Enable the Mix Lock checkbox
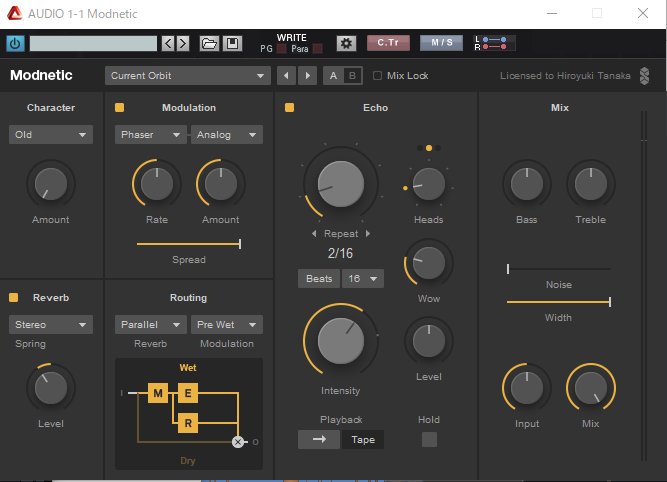 377,76
